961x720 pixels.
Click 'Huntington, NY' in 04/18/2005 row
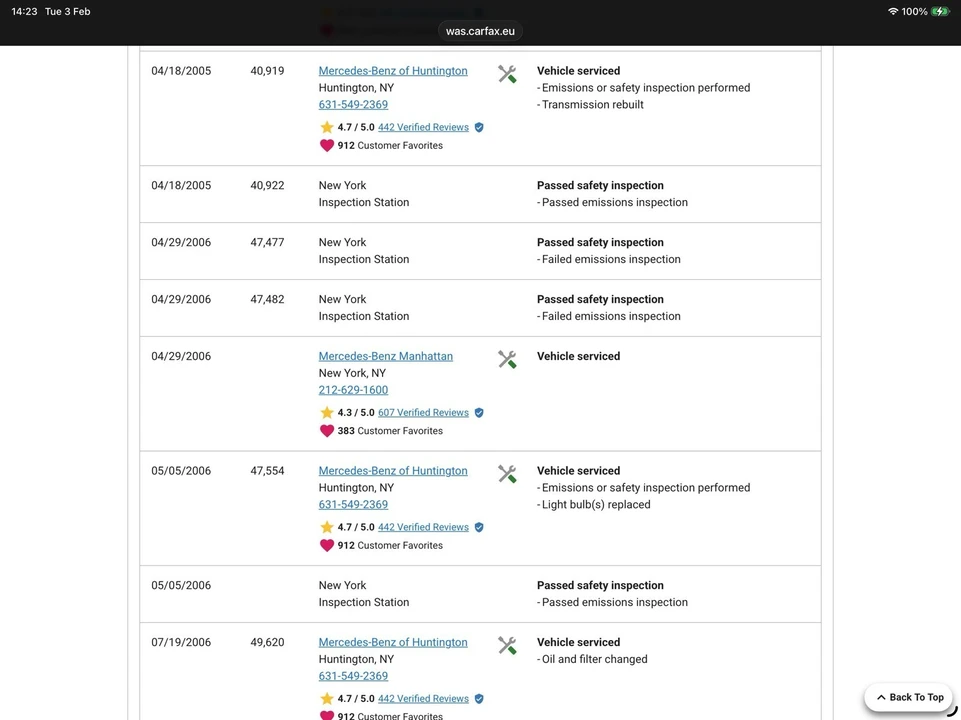click(356, 88)
